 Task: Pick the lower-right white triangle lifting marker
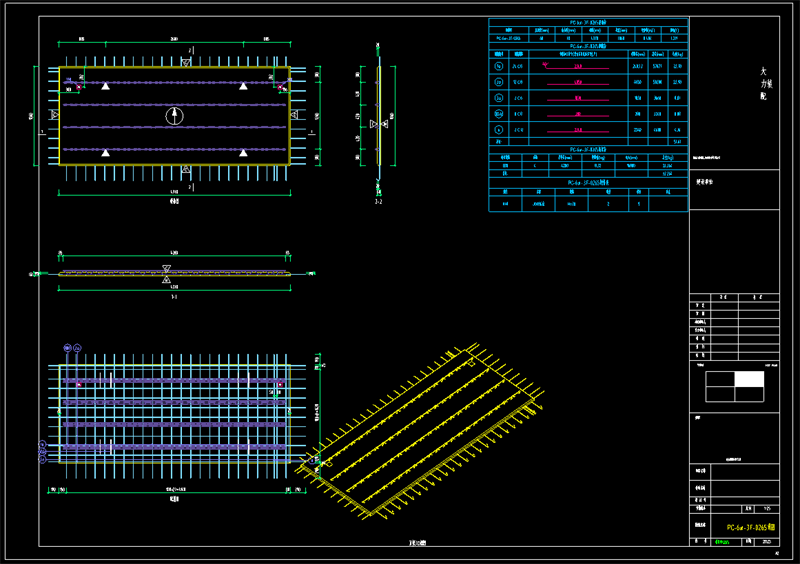click(243, 153)
